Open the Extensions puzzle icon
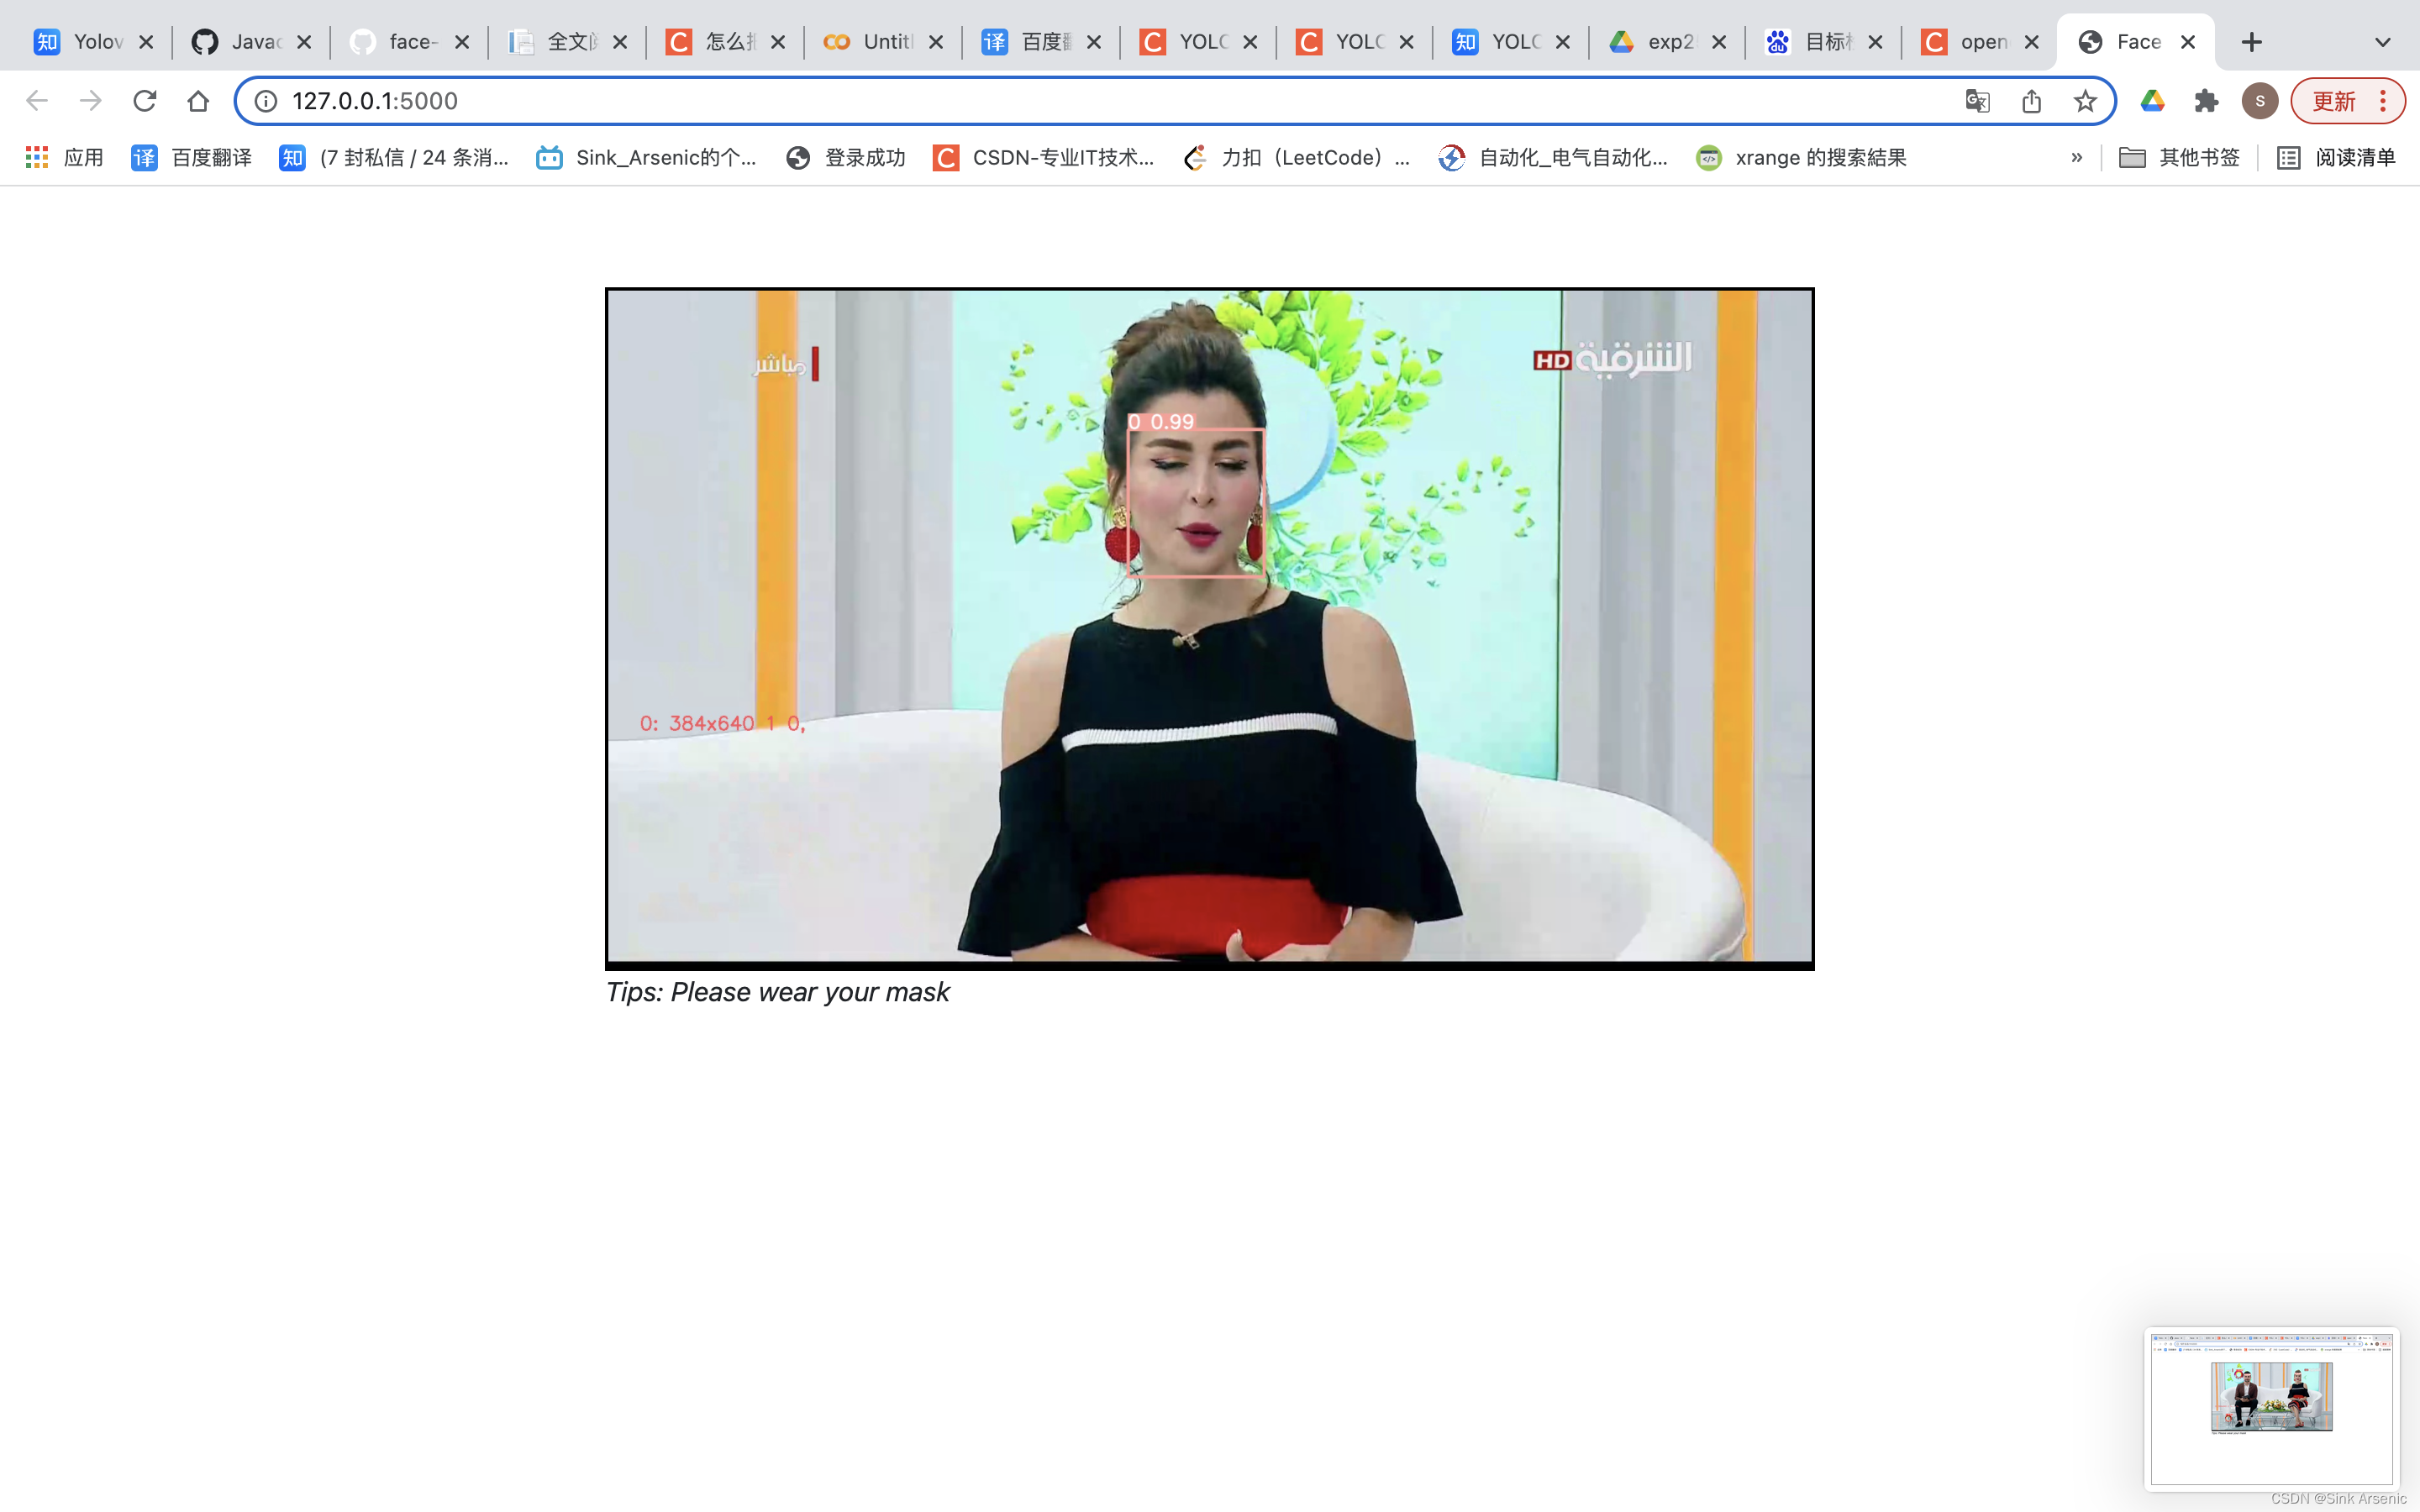The image size is (2420, 1512). [x=2206, y=101]
